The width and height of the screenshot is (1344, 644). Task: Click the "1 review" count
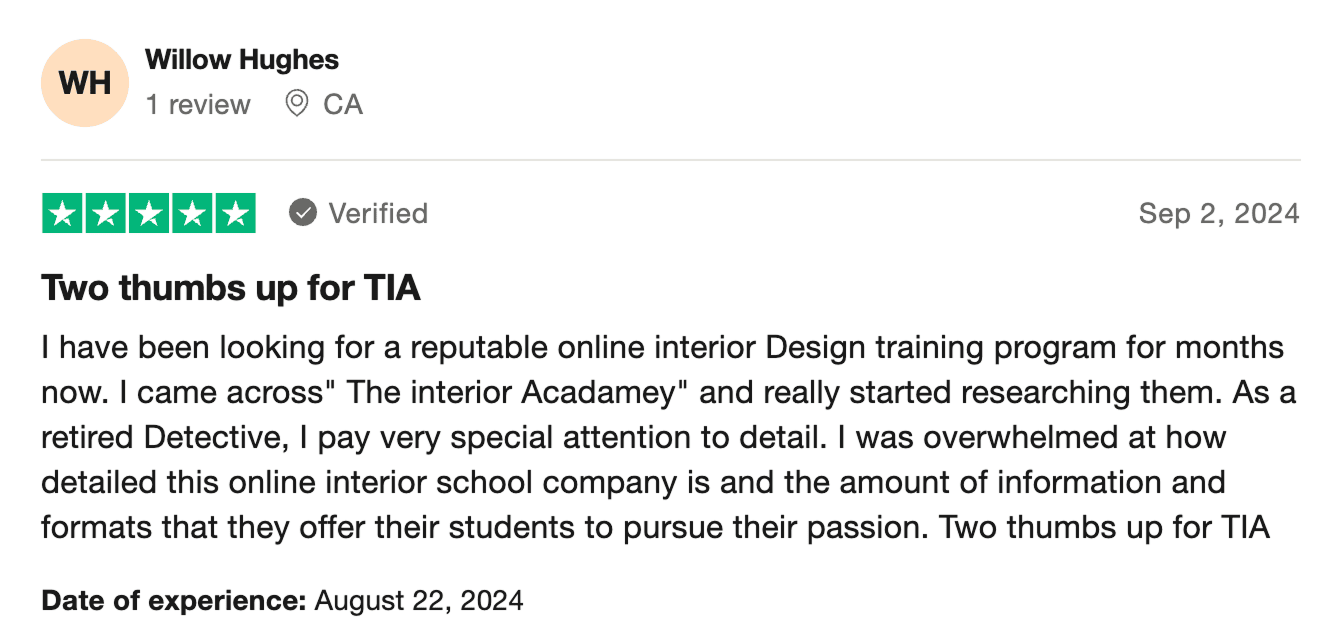coord(198,105)
